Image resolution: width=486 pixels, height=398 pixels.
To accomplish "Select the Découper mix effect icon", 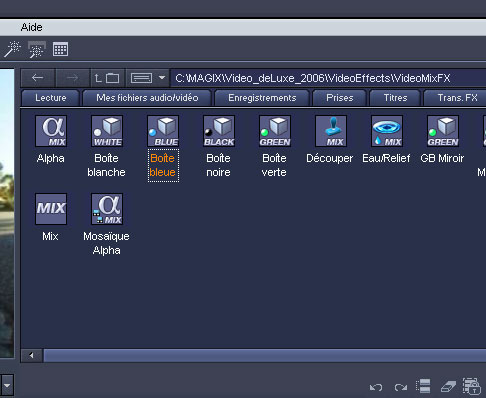I will coord(331,131).
